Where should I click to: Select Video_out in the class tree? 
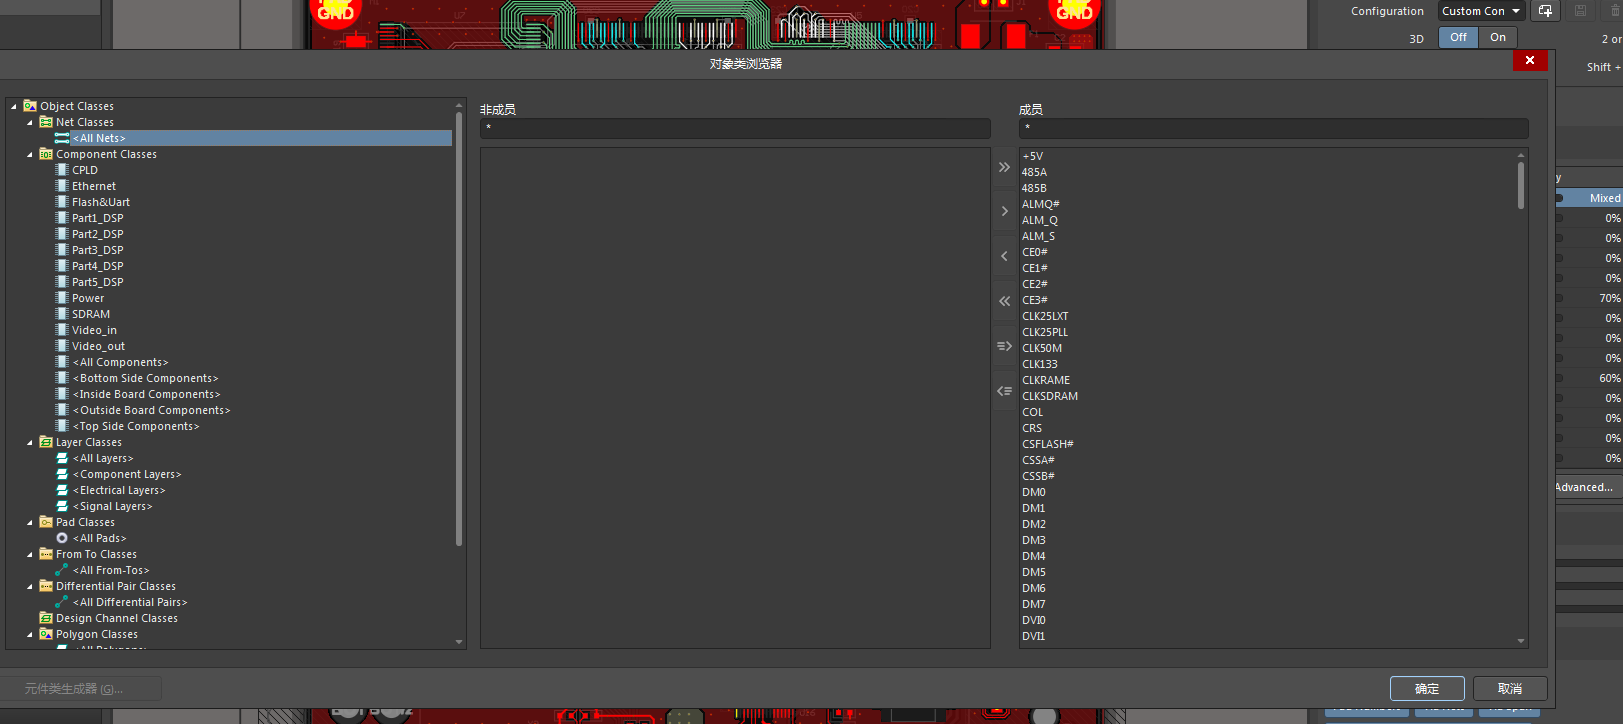coord(98,346)
